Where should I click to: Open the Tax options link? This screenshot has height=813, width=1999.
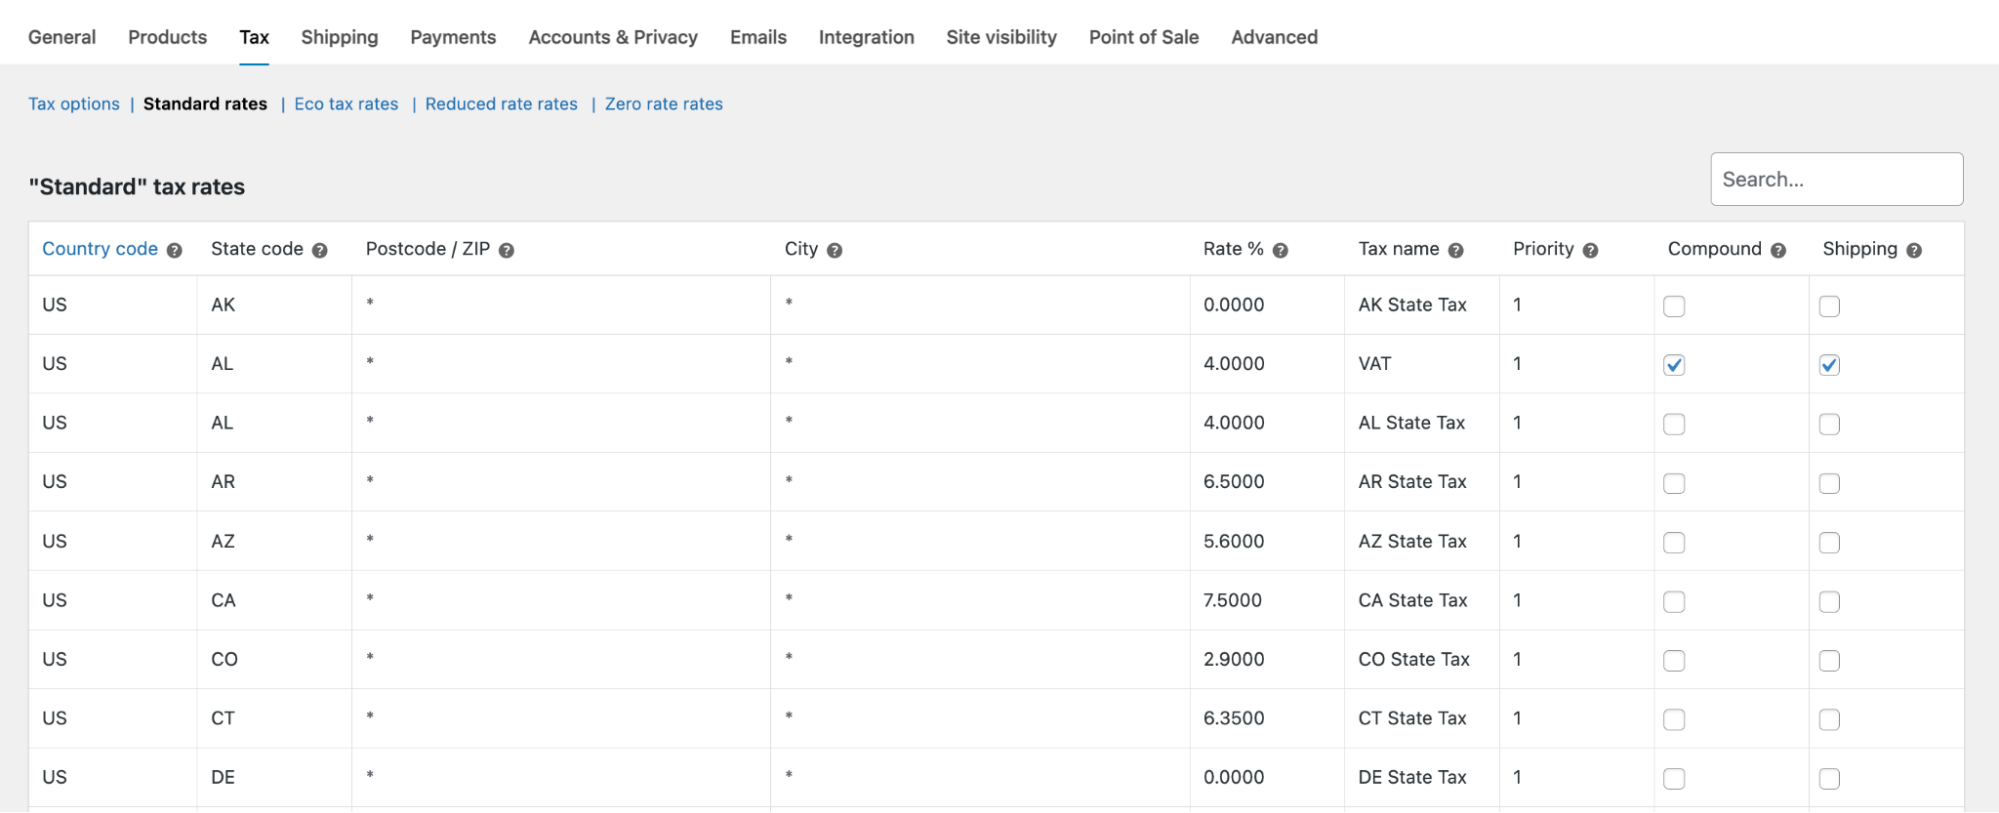click(74, 104)
